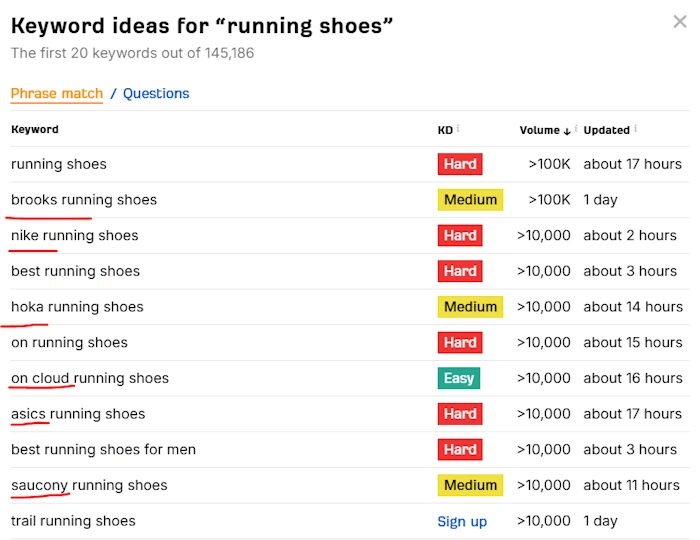Select the keyword "saucony running shoes"
The image size is (700, 540).
point(89,485)
